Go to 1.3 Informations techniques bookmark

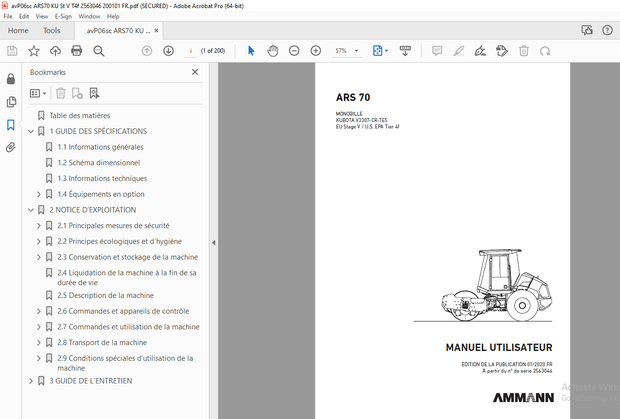pos(102,179)
